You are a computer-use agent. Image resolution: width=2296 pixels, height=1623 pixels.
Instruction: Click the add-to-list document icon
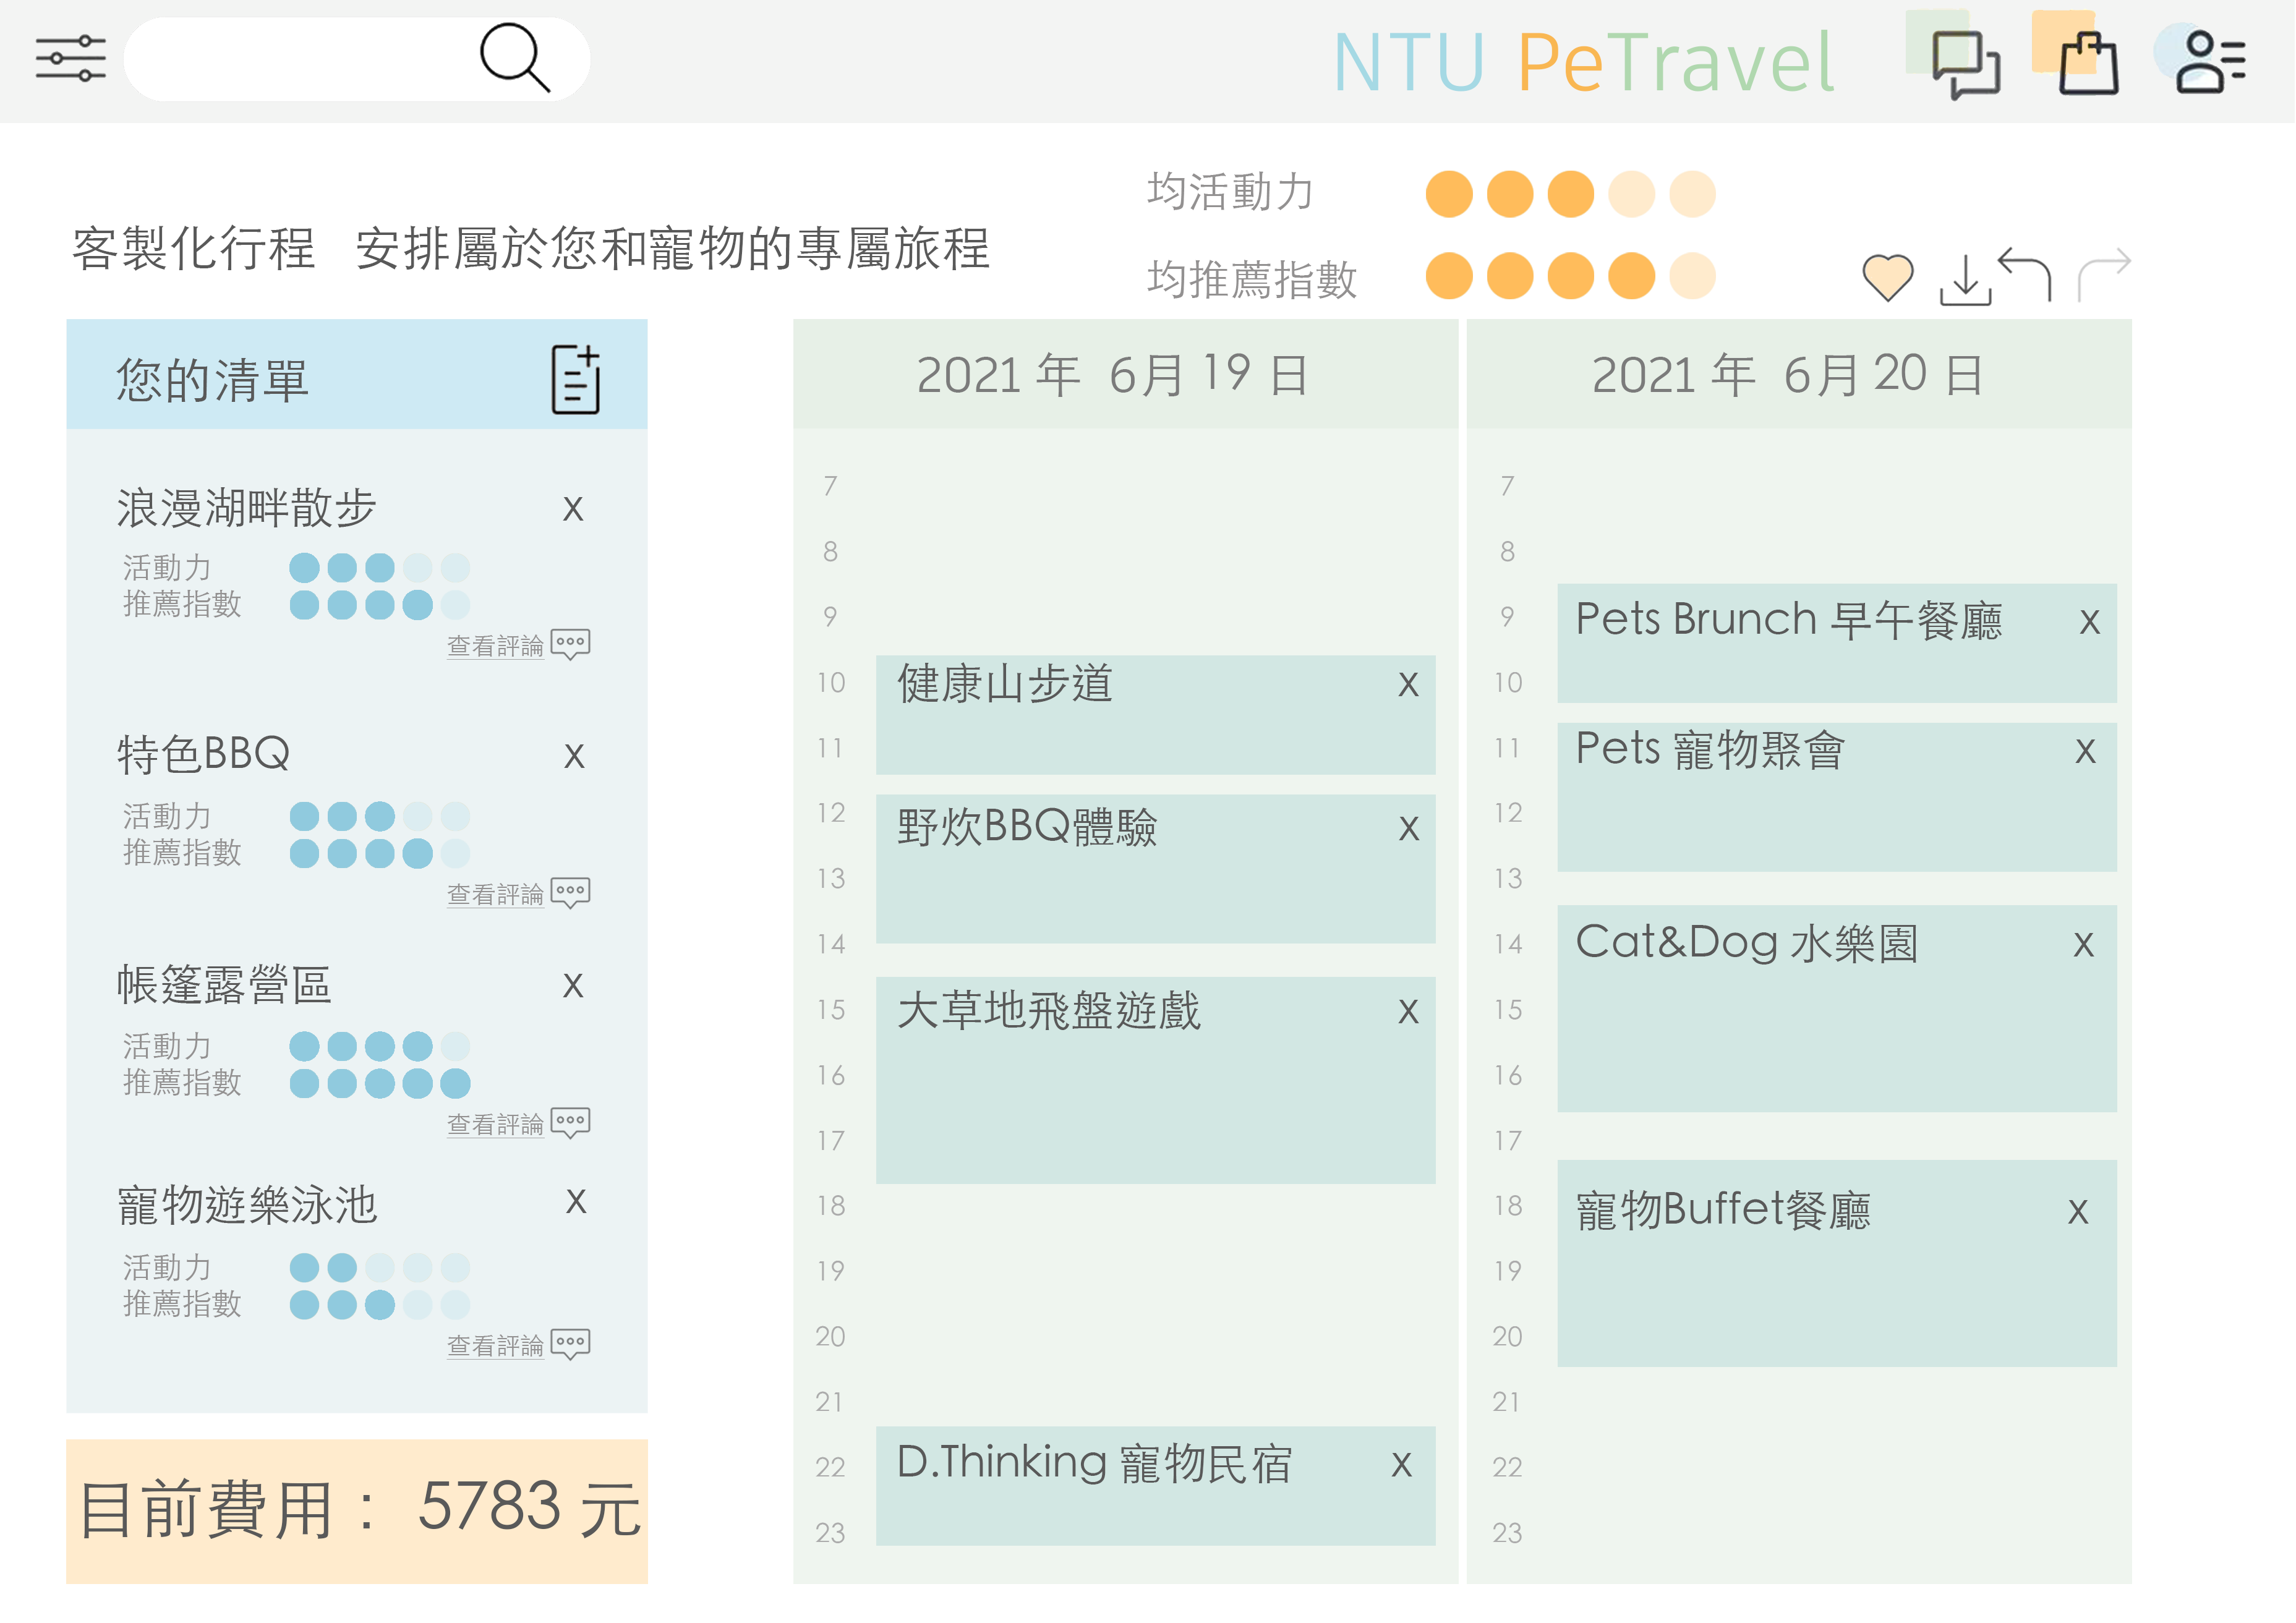click(x=576, y=380)
